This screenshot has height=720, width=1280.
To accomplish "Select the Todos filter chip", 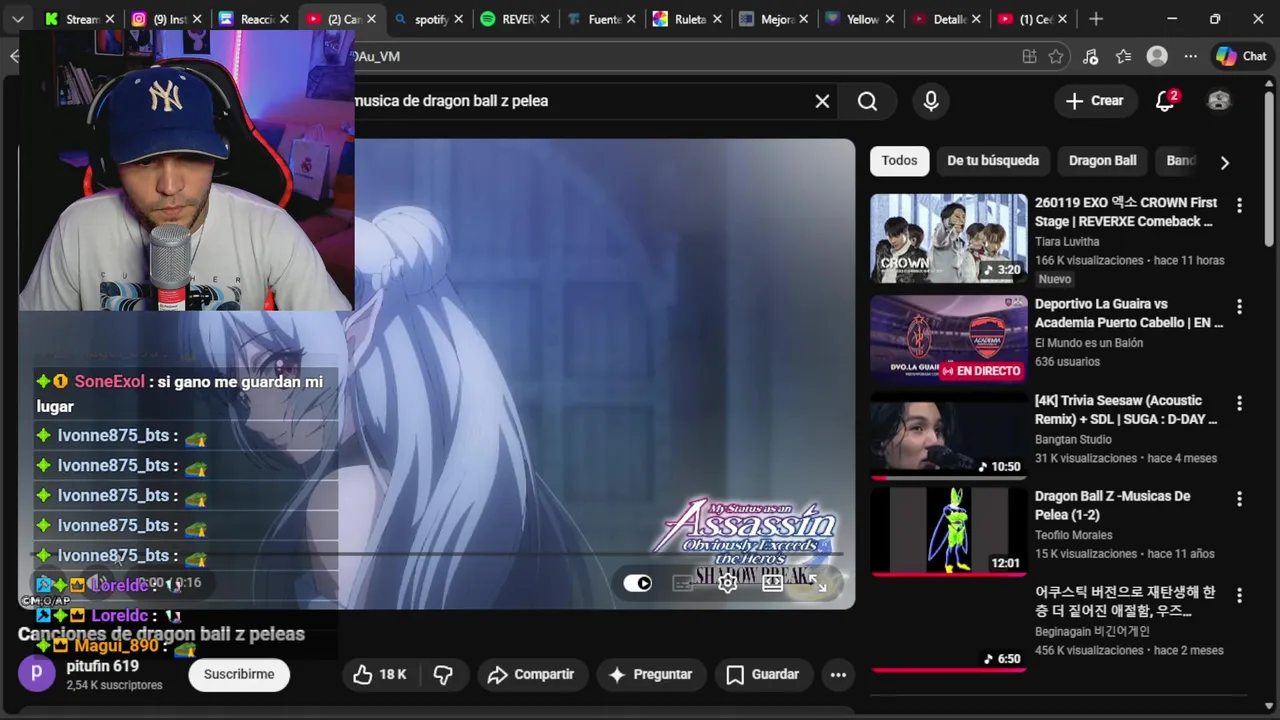I will pos(899,161).
